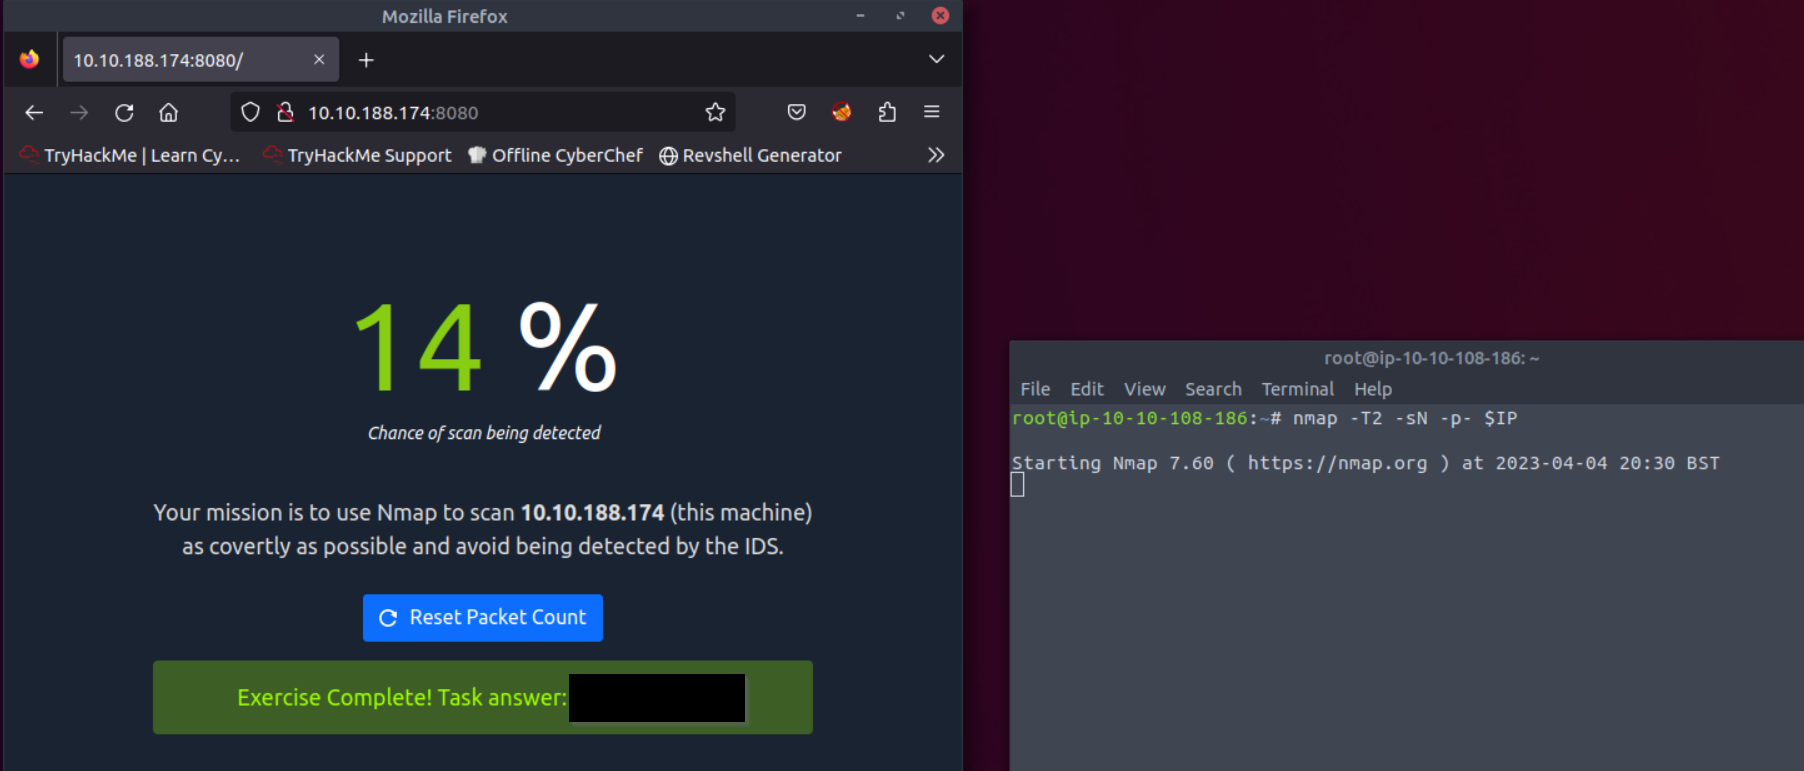Bookmark this page with star icon

click(715, 113)
